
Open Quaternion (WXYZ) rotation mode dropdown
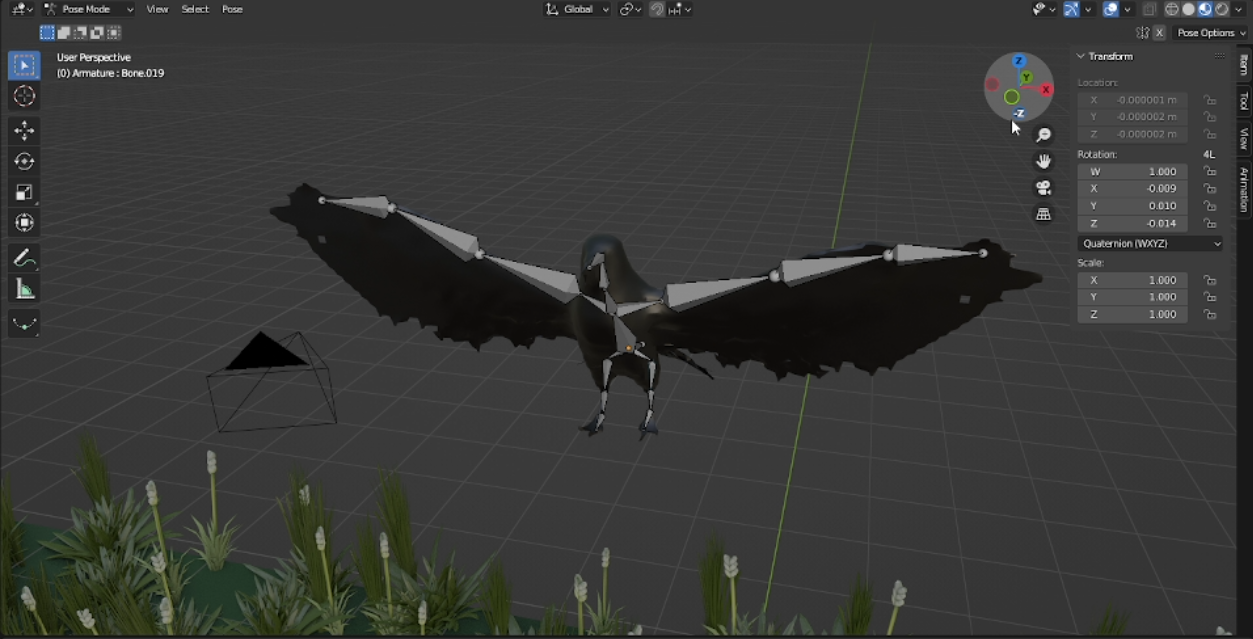tap(1151, 244)
